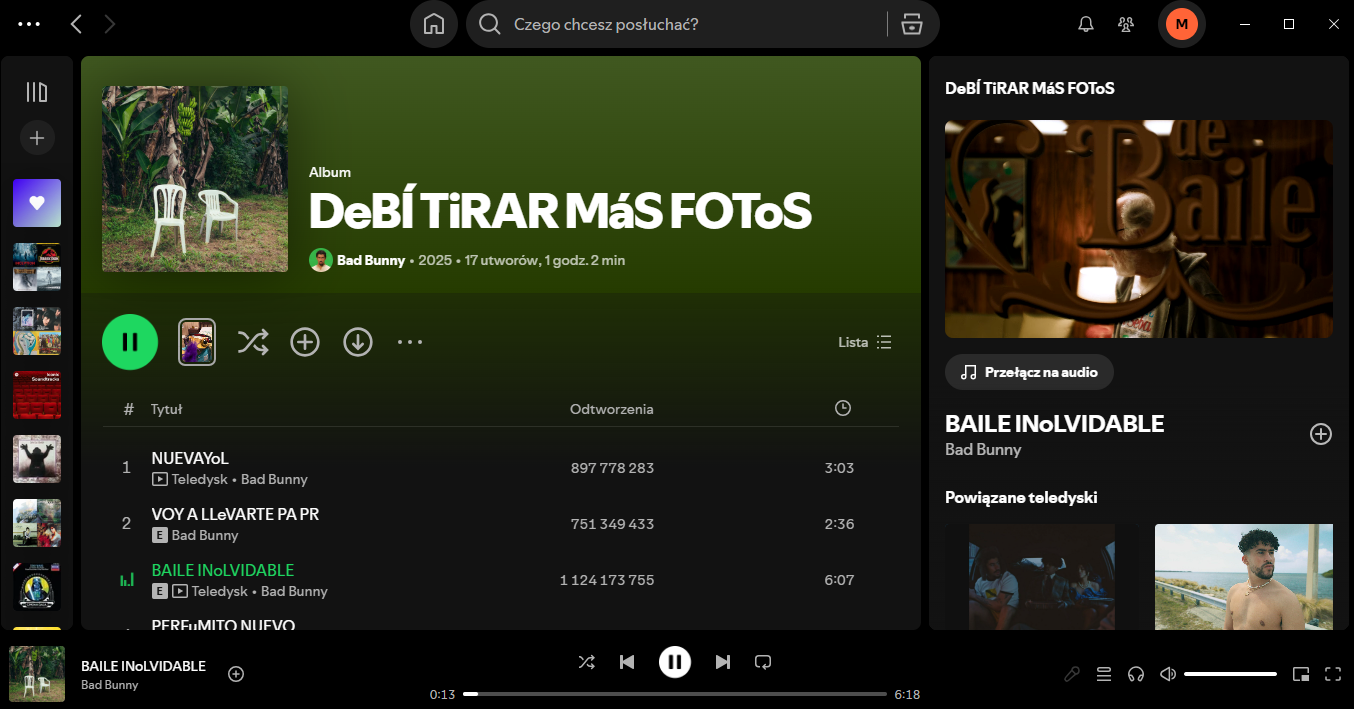
Task: Open the user profile menu M
Action: click(x=1181, y=24)
